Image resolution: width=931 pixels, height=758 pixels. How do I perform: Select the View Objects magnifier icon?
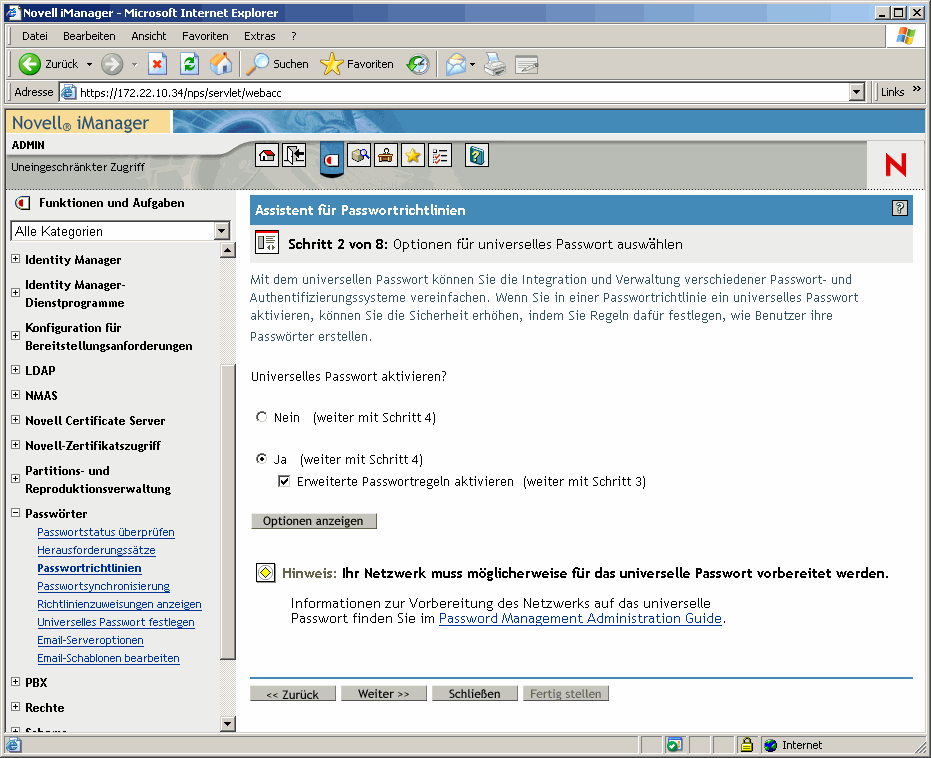coord(360,155)
